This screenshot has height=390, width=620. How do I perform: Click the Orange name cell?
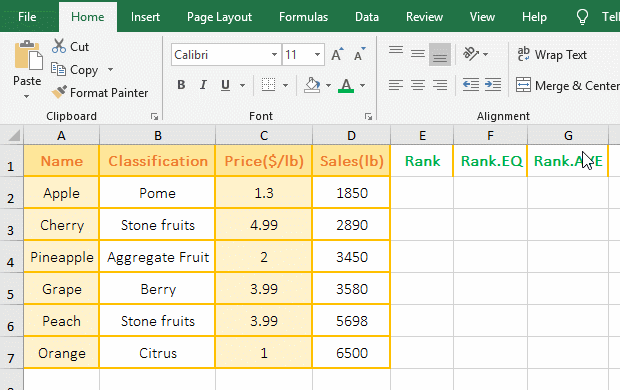[x=61, y=353]
